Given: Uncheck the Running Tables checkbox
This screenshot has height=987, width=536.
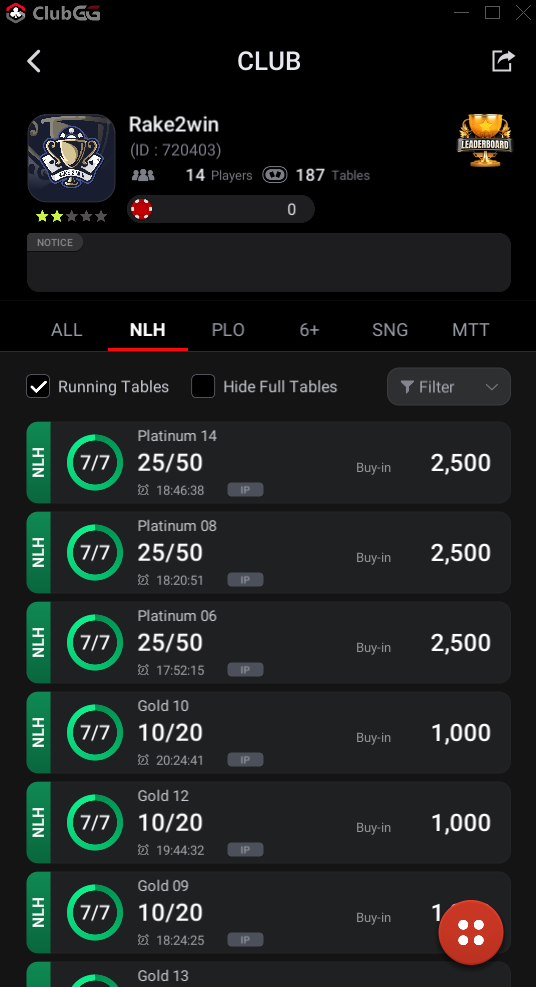Looking at the screenshot, I should tap(38, 386).
